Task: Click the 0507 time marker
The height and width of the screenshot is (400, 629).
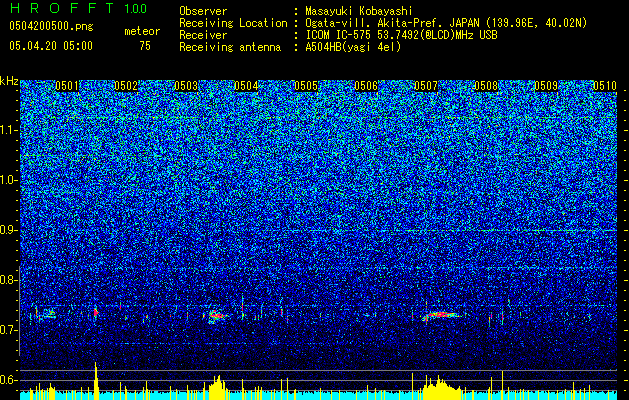Action: (426, 86)
